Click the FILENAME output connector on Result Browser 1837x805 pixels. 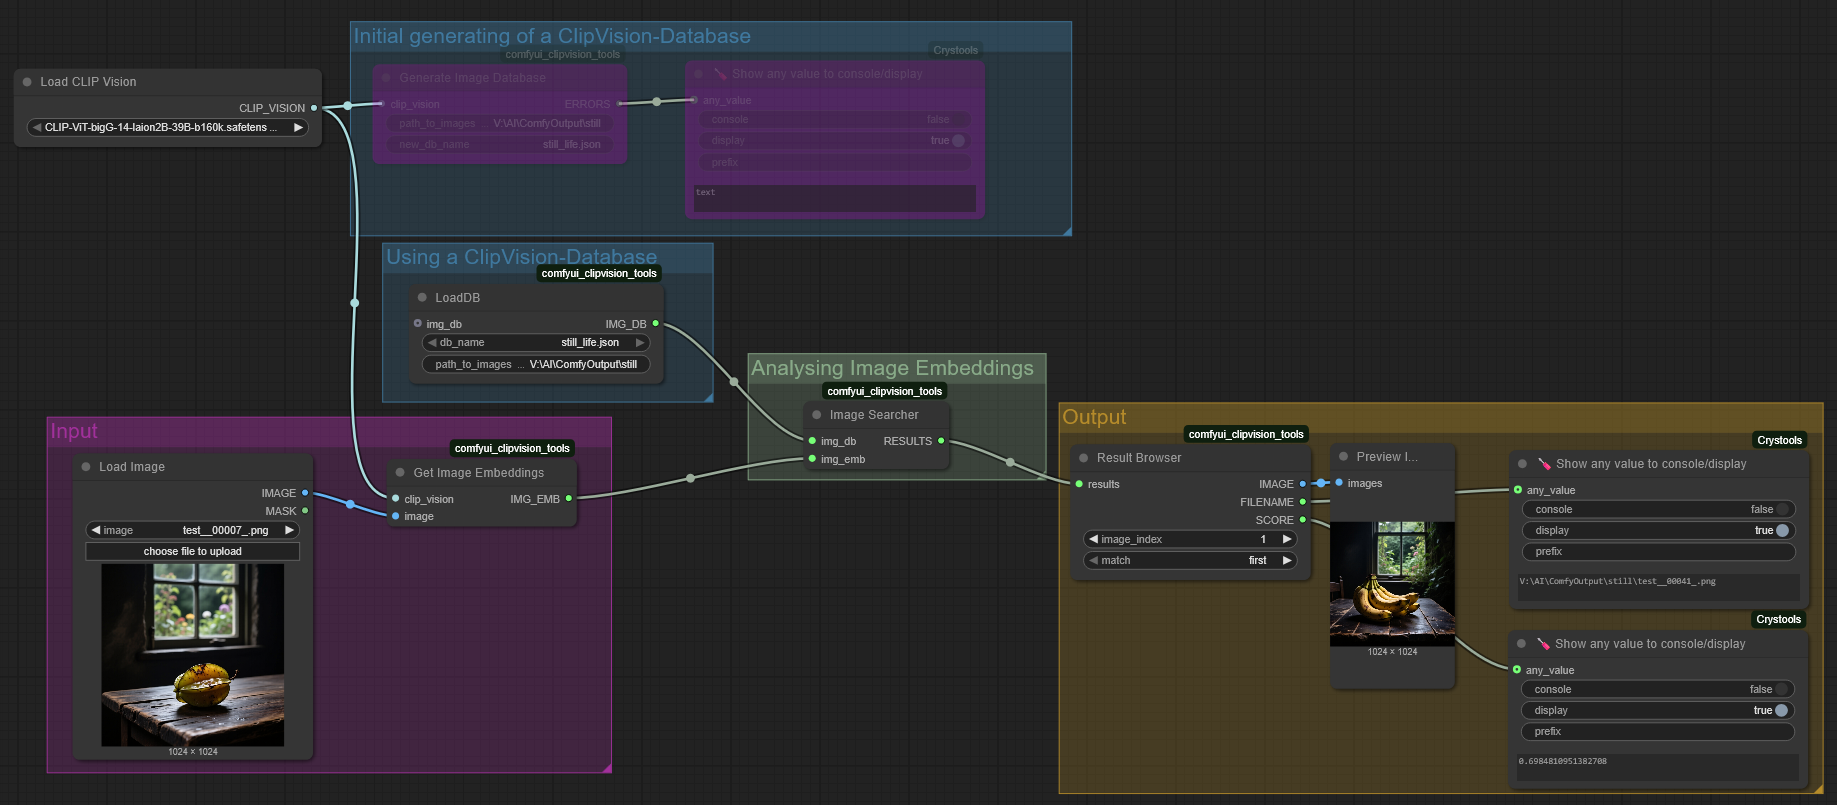1302,502
